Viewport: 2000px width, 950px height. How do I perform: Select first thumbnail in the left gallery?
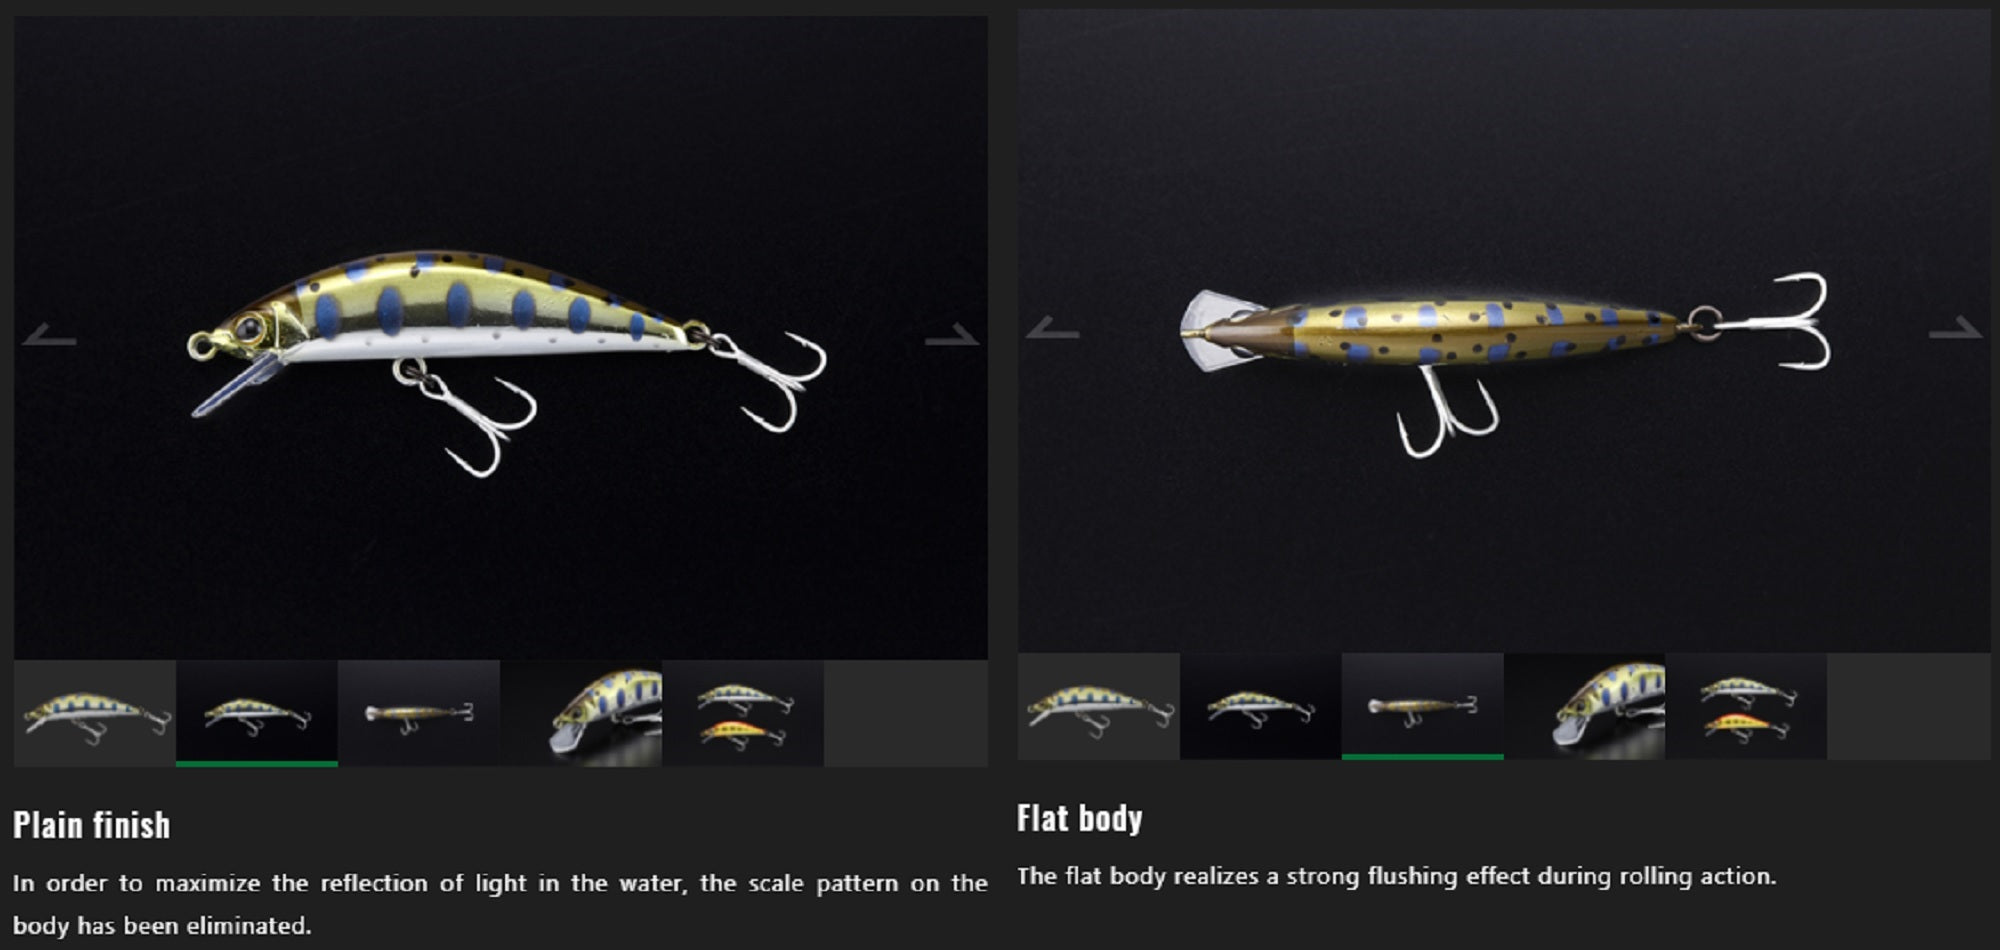coord(95,713)
